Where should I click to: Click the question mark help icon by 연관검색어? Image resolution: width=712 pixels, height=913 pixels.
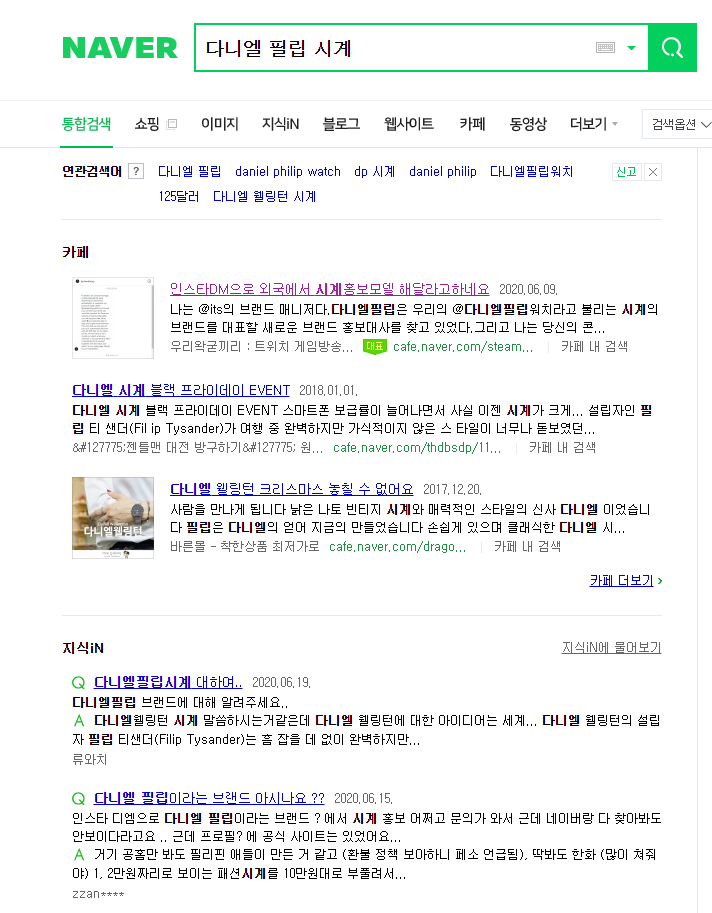tap(136, 171)
